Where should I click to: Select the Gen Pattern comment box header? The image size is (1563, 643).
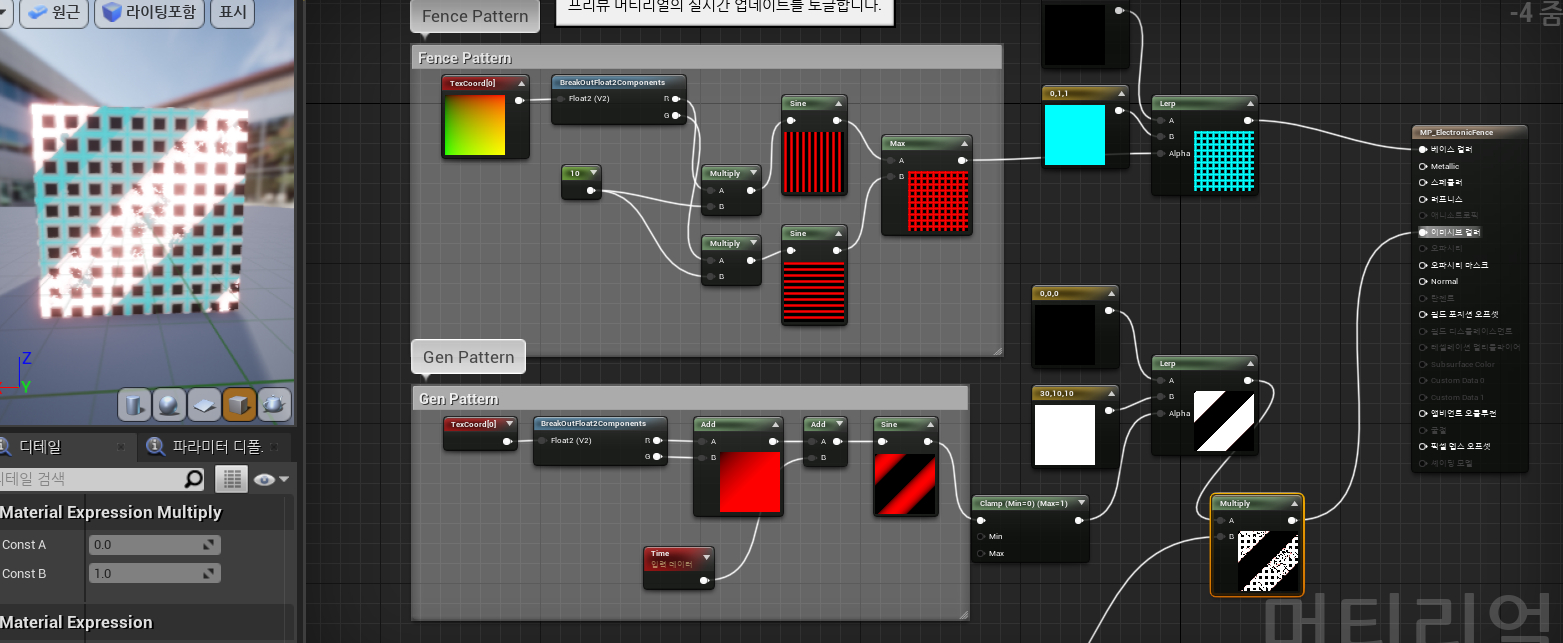690,398
